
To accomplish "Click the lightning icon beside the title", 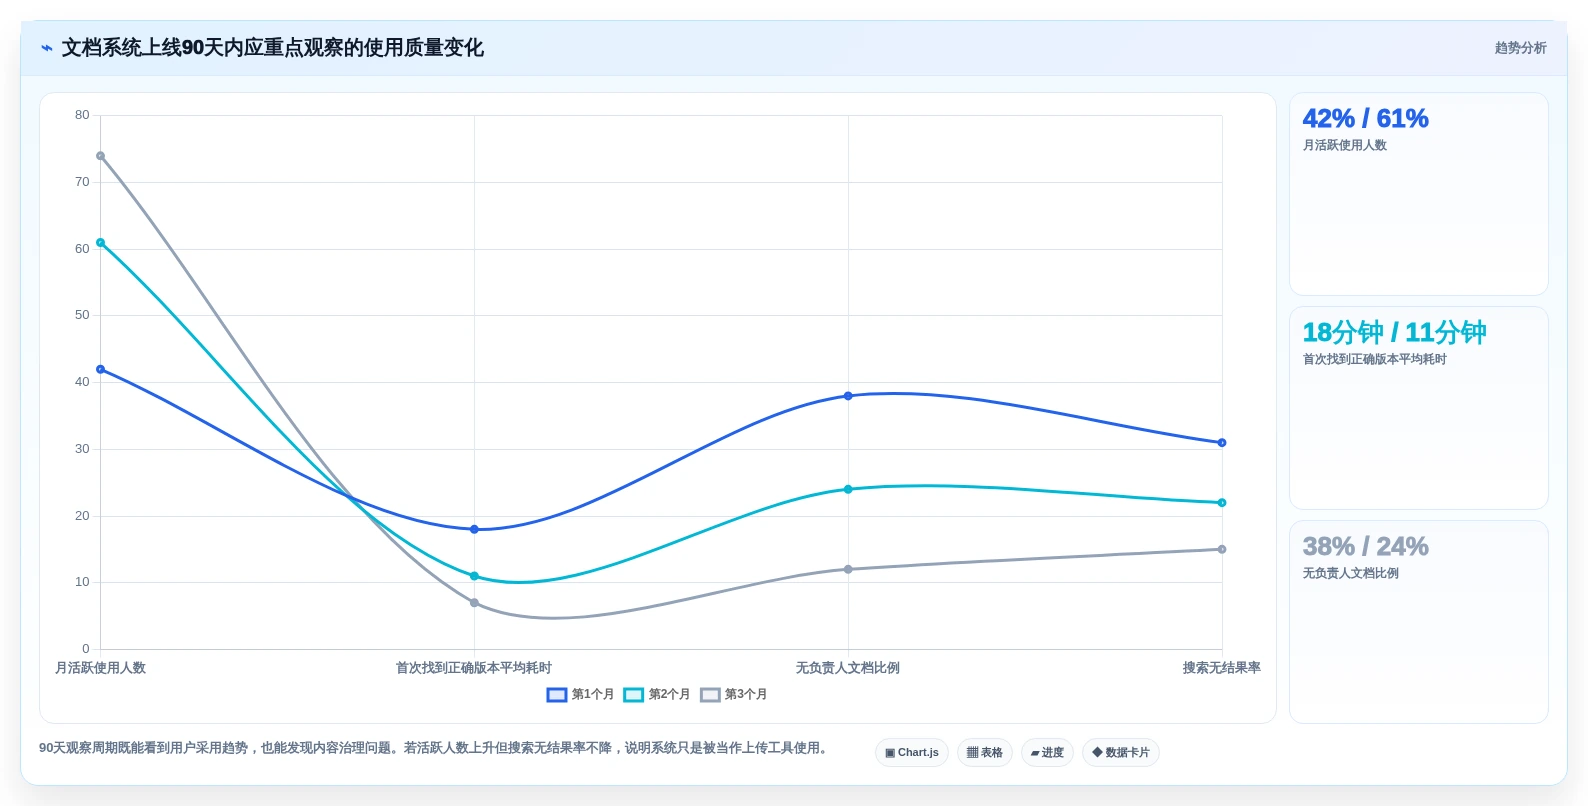I will pos(47,48).
